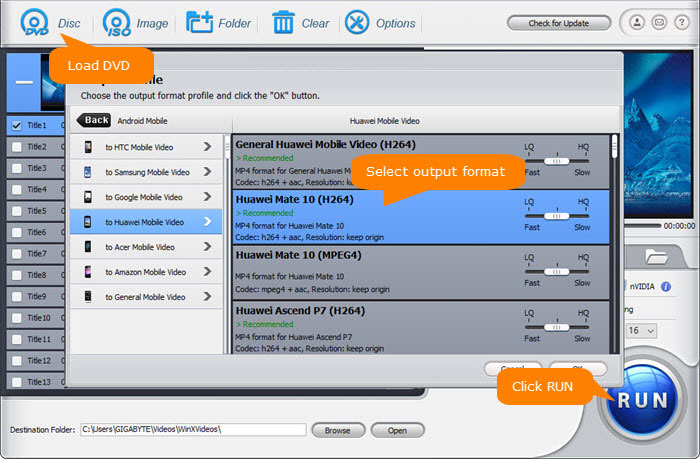Click Check for Update button
700x459 pixels.
click(558, 23)
